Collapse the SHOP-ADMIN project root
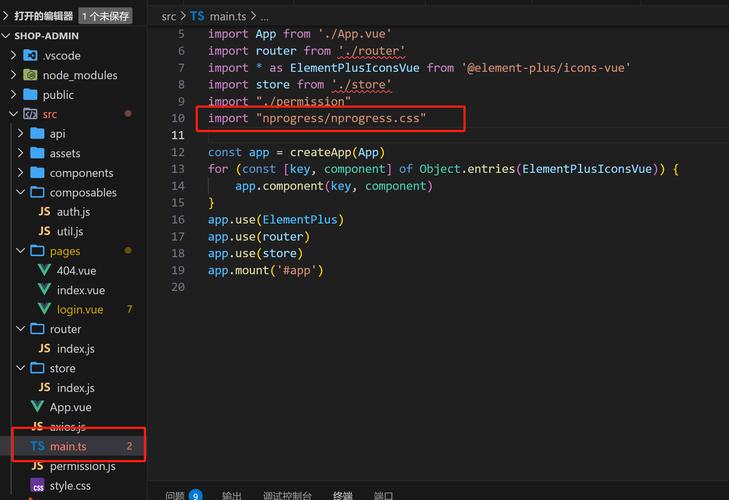This screenshot has height=500, width=729. [x=6, y=36]
